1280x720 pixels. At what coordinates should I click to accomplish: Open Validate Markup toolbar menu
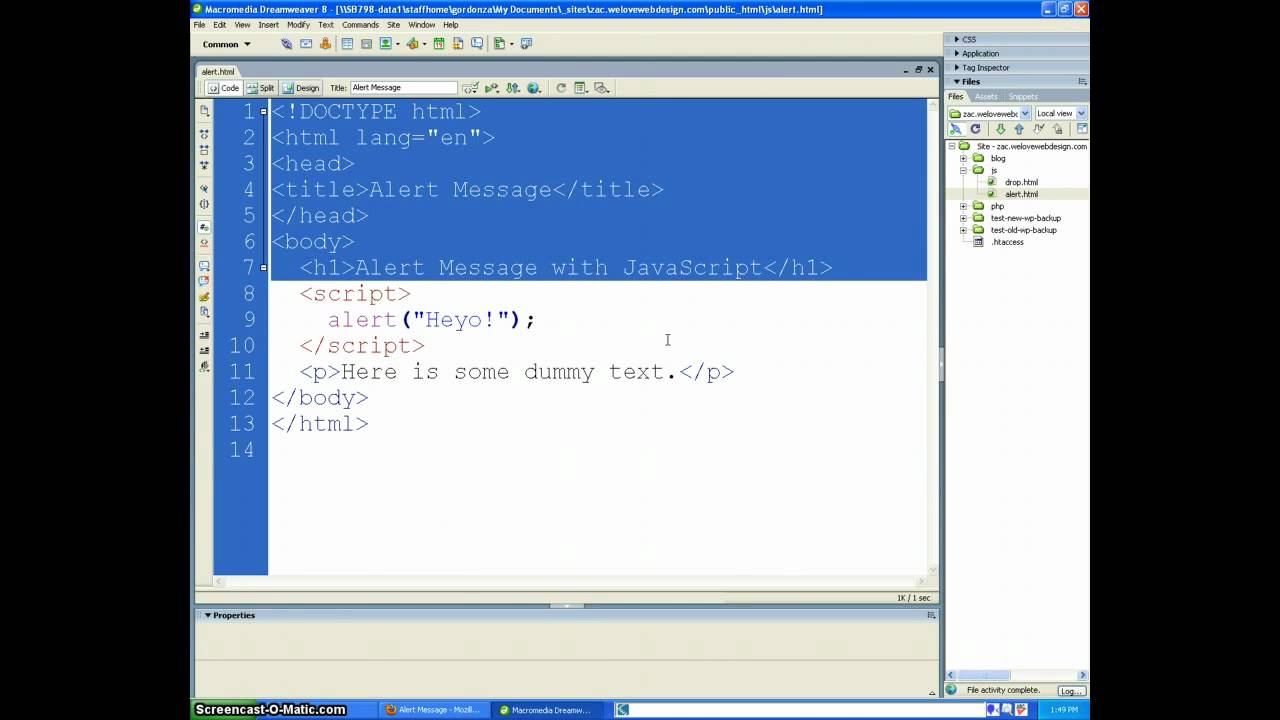[x=492, y=87]
